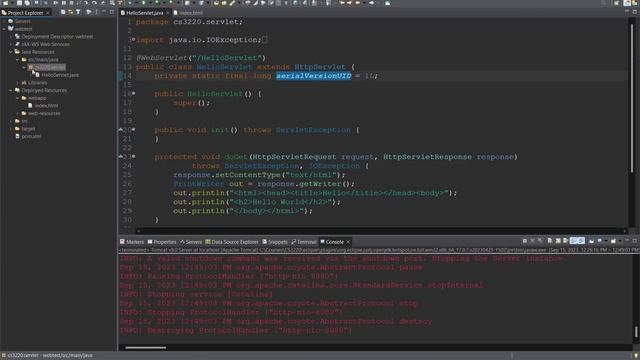640x360 pixels.
Task: Click the Save All icon in main toolbar
Action: click(27, 3)
